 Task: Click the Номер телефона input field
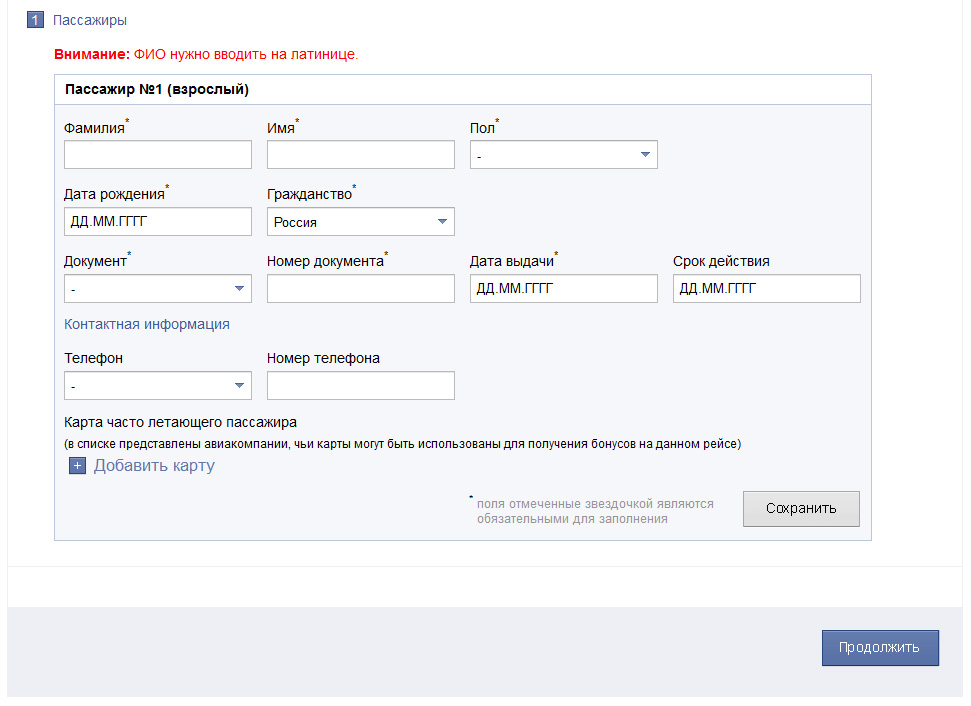pyautogui.click(x=360, y=386)
